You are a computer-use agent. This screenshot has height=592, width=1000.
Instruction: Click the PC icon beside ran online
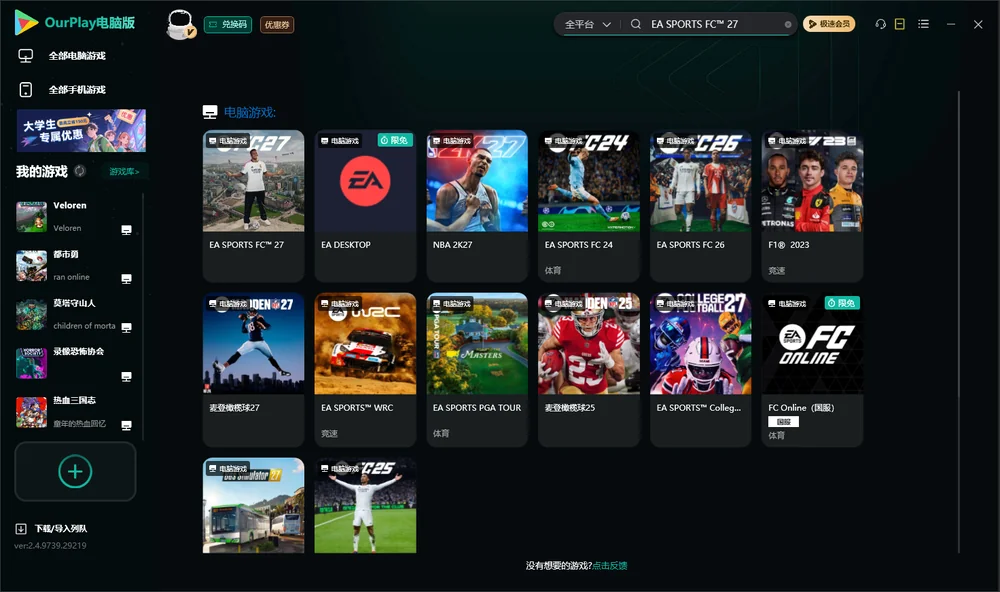click(x=126, y=279)
